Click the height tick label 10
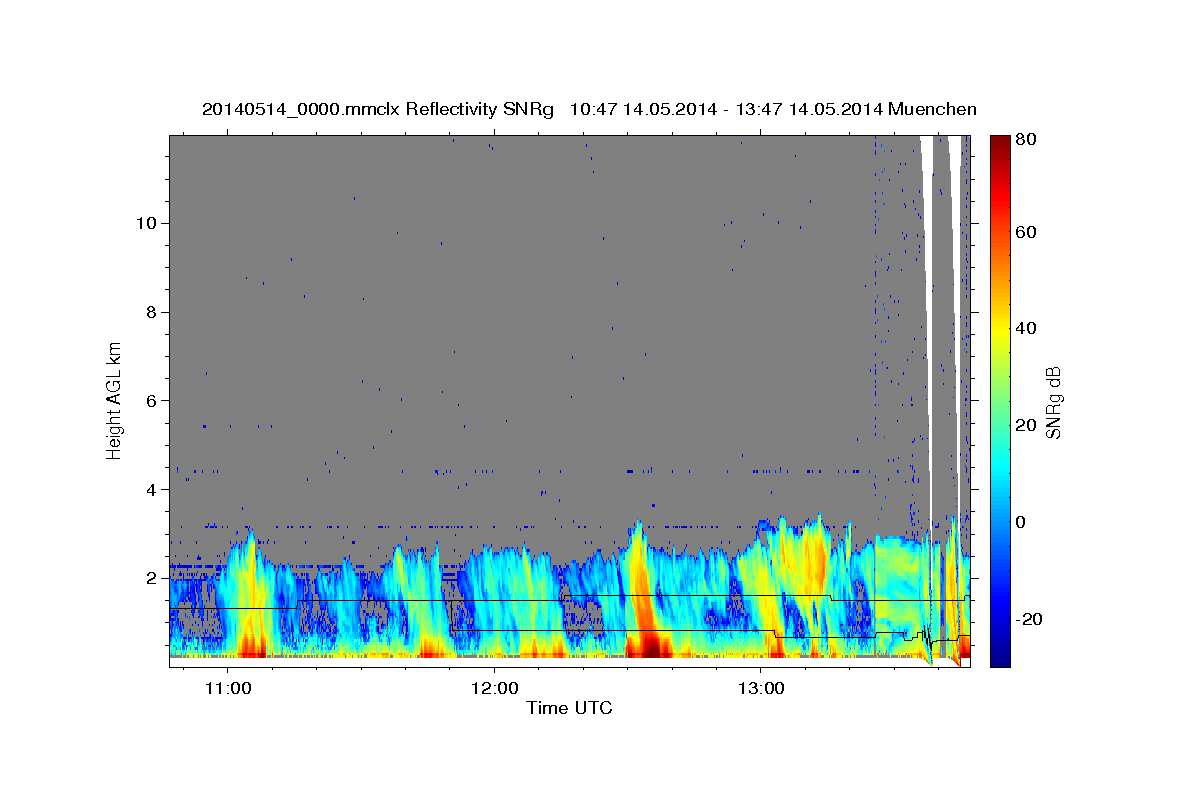 click(147, 223)
